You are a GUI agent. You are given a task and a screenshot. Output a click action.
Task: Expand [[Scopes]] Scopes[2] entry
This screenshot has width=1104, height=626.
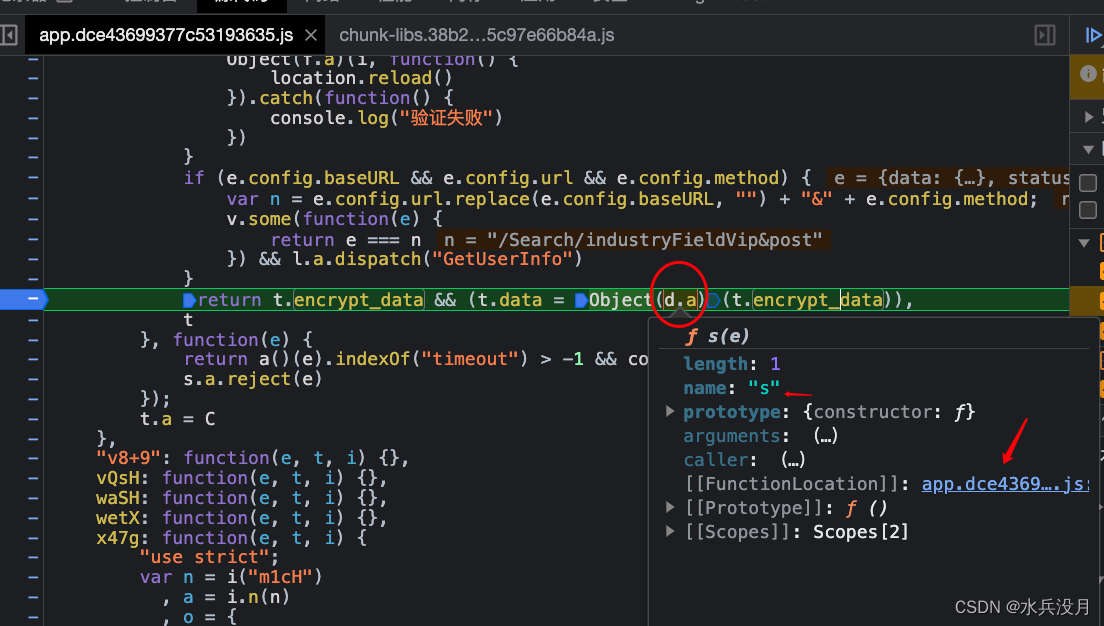coord(671,531)
